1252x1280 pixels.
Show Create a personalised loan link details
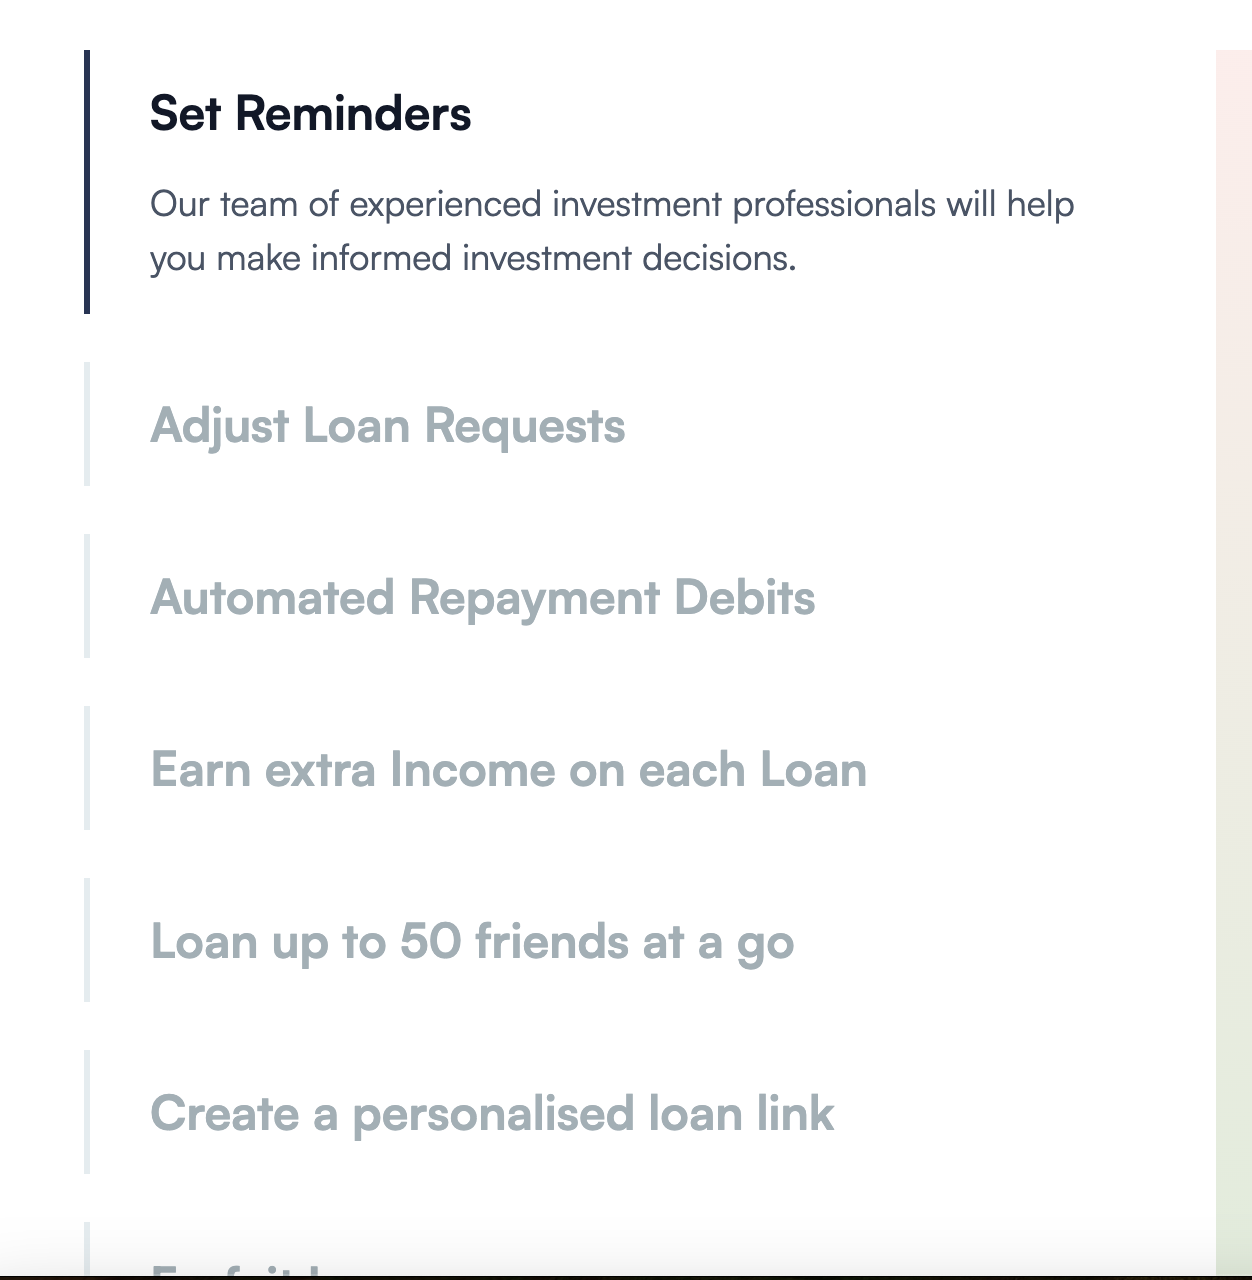click(x=492, y=1114)
